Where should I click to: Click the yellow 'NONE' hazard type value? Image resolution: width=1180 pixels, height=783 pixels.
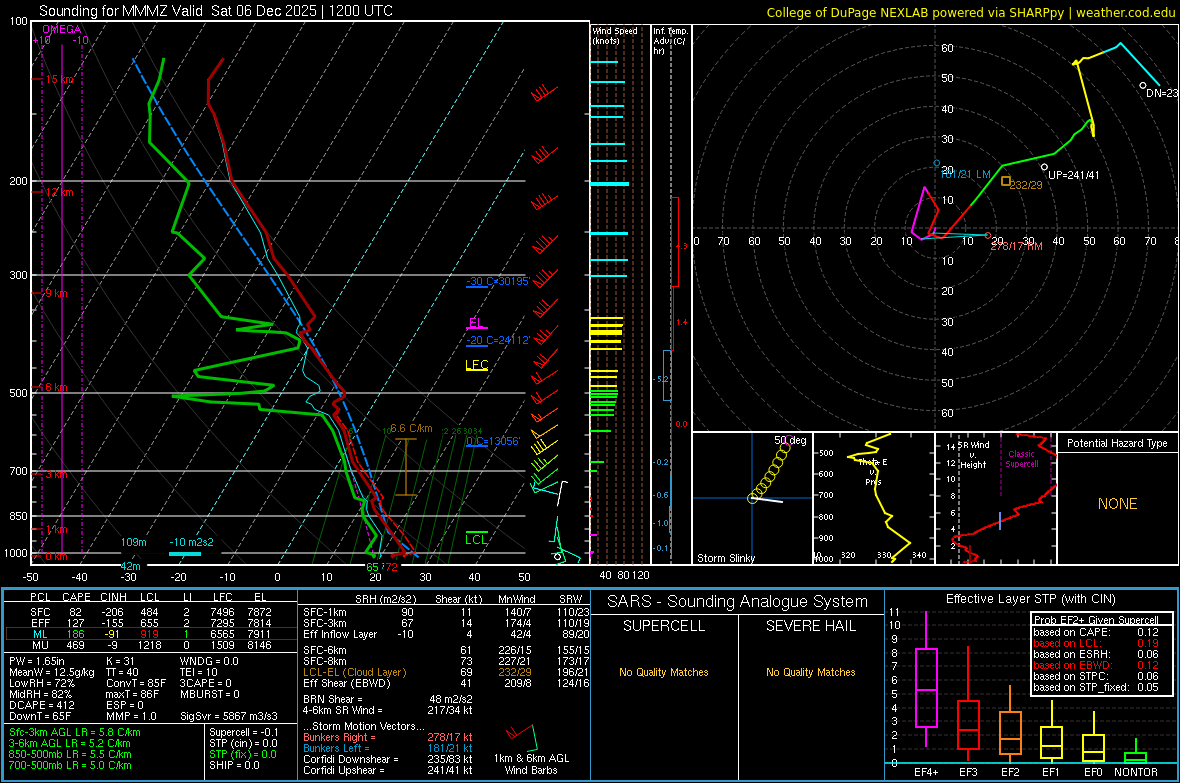[1118, 504]
